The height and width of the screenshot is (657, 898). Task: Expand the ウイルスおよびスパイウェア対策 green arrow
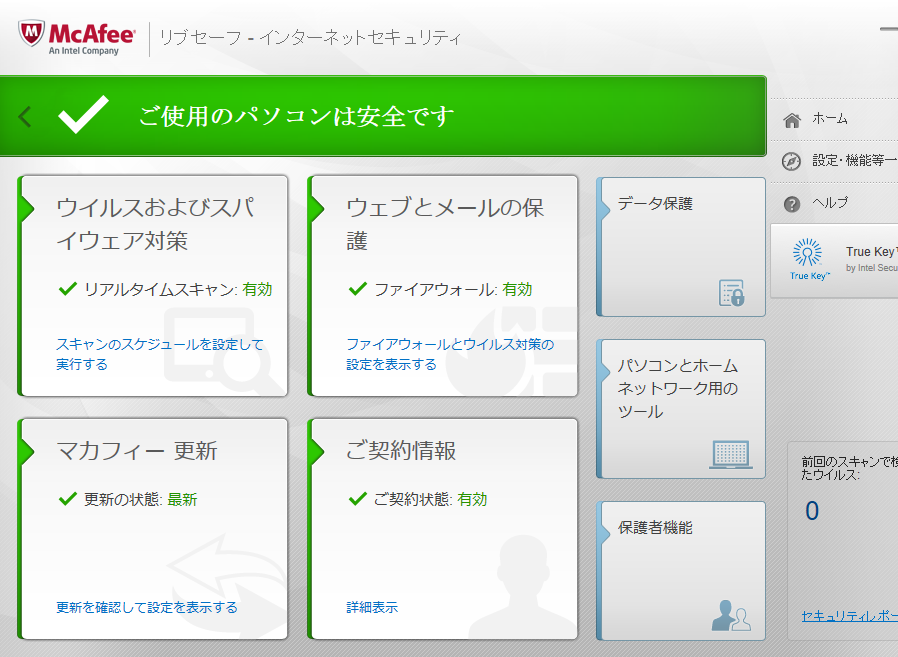click(27, 210)
